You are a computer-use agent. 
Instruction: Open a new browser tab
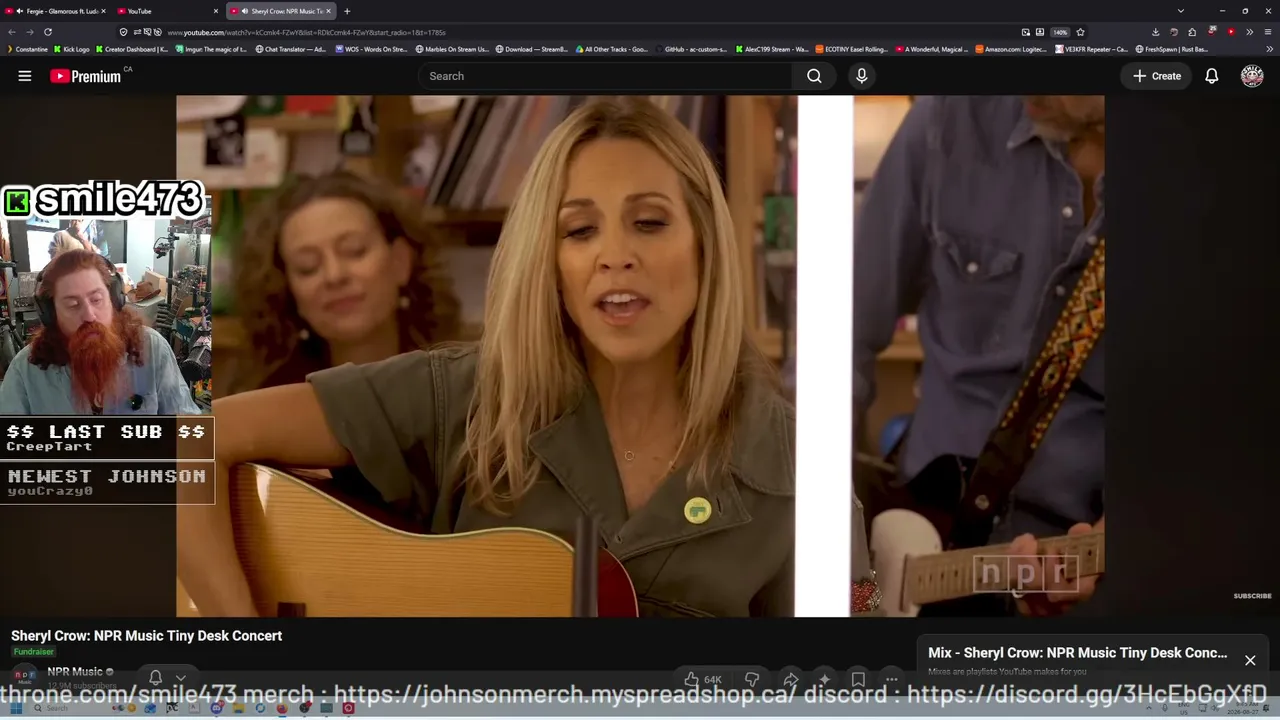(x=347, y=11)
